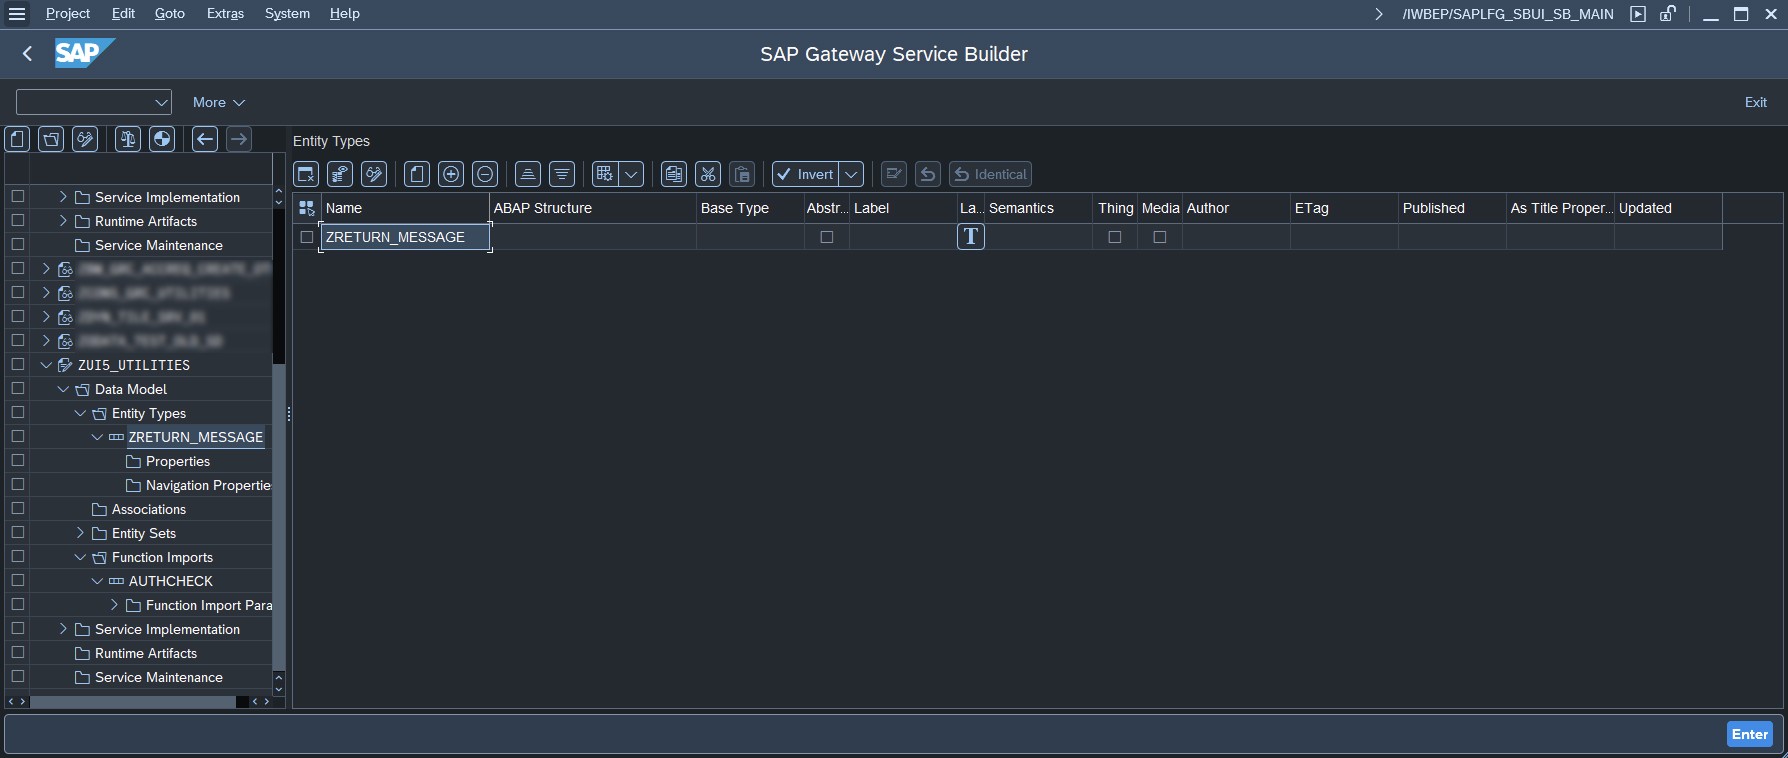
Task: Toggle edit mode in the Entity Types grid toolbar
Action: coord(374,174)
